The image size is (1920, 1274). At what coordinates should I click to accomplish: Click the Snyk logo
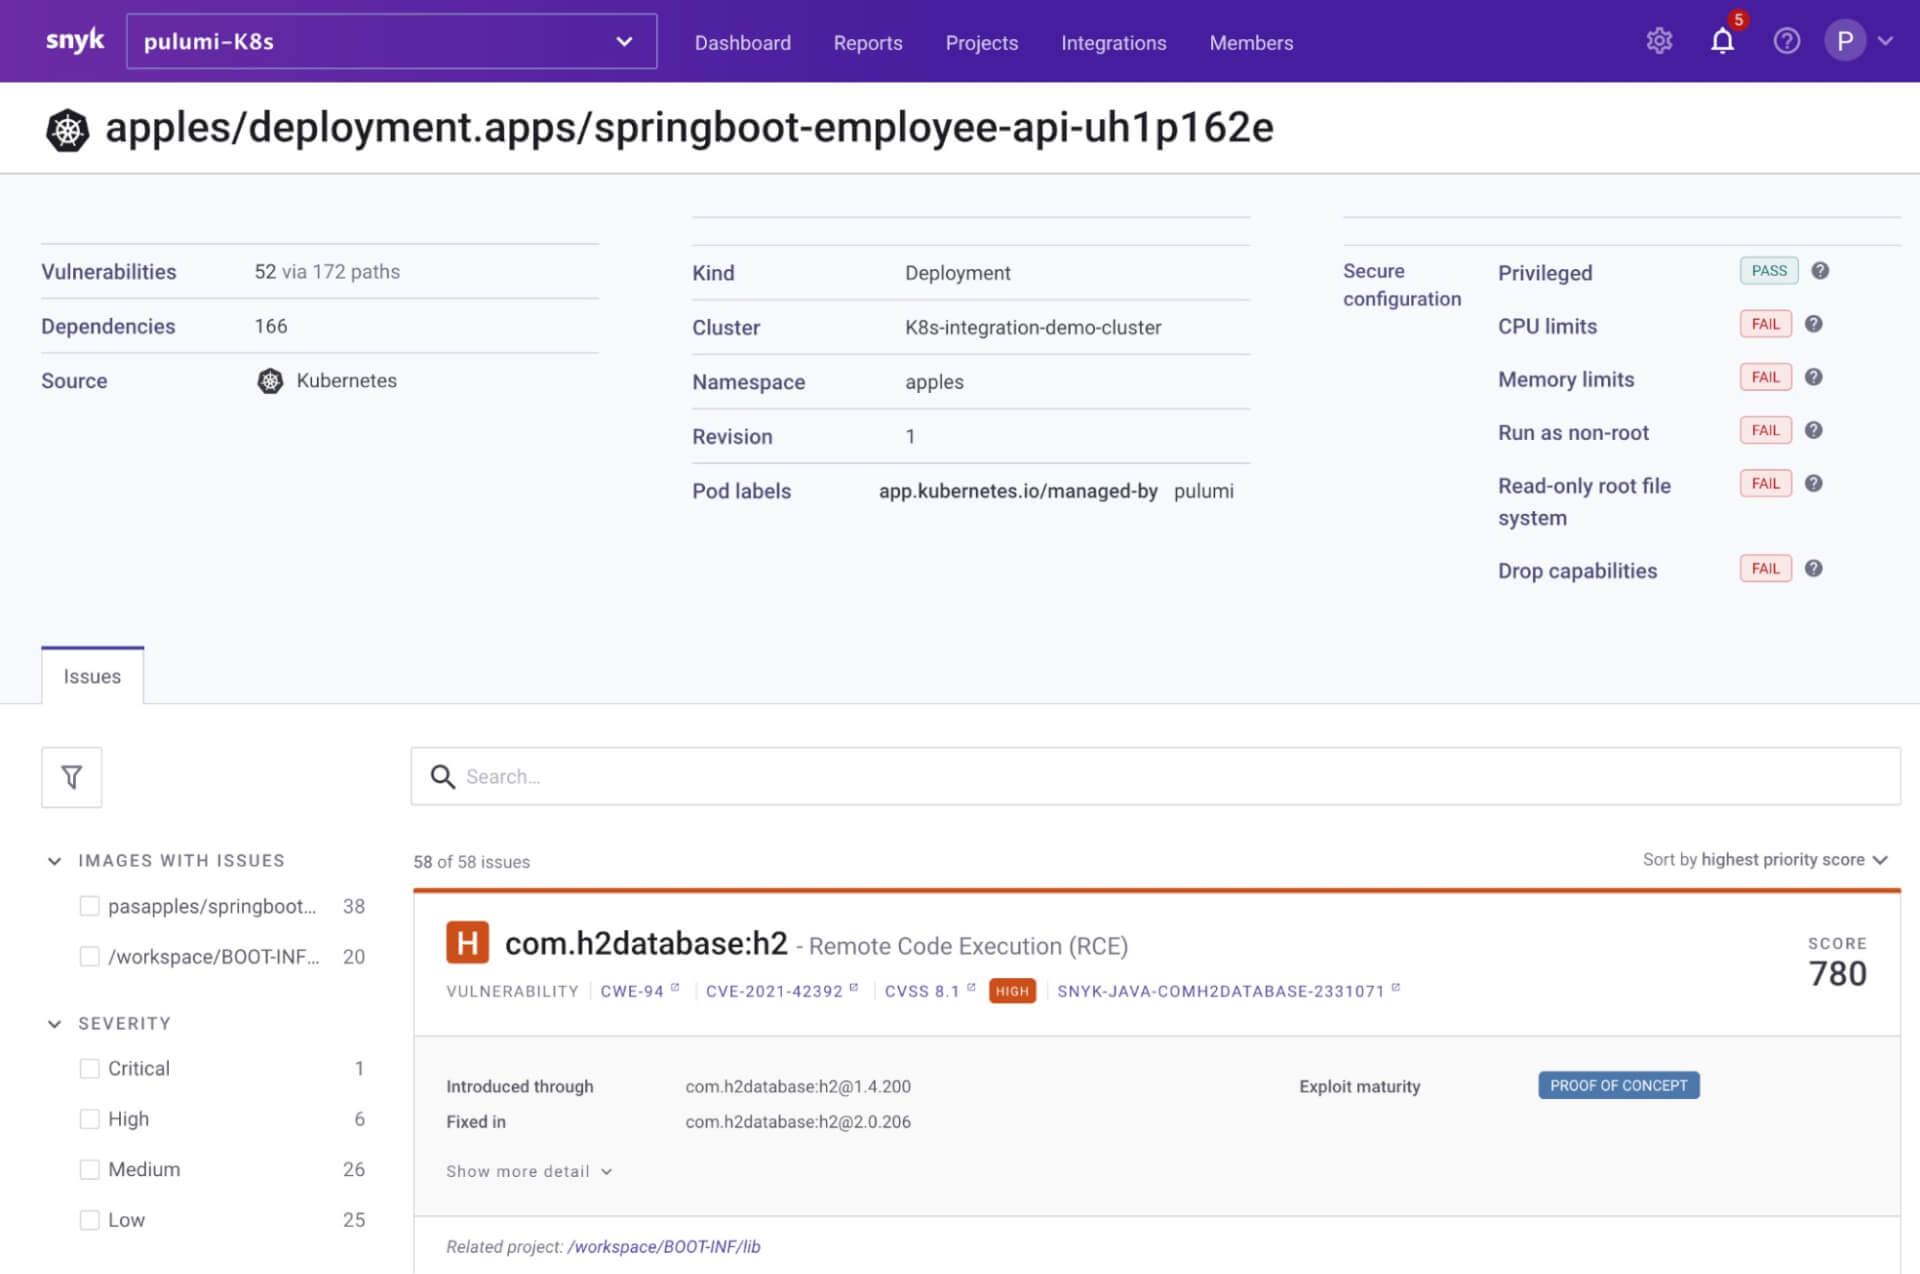[75, 40]
